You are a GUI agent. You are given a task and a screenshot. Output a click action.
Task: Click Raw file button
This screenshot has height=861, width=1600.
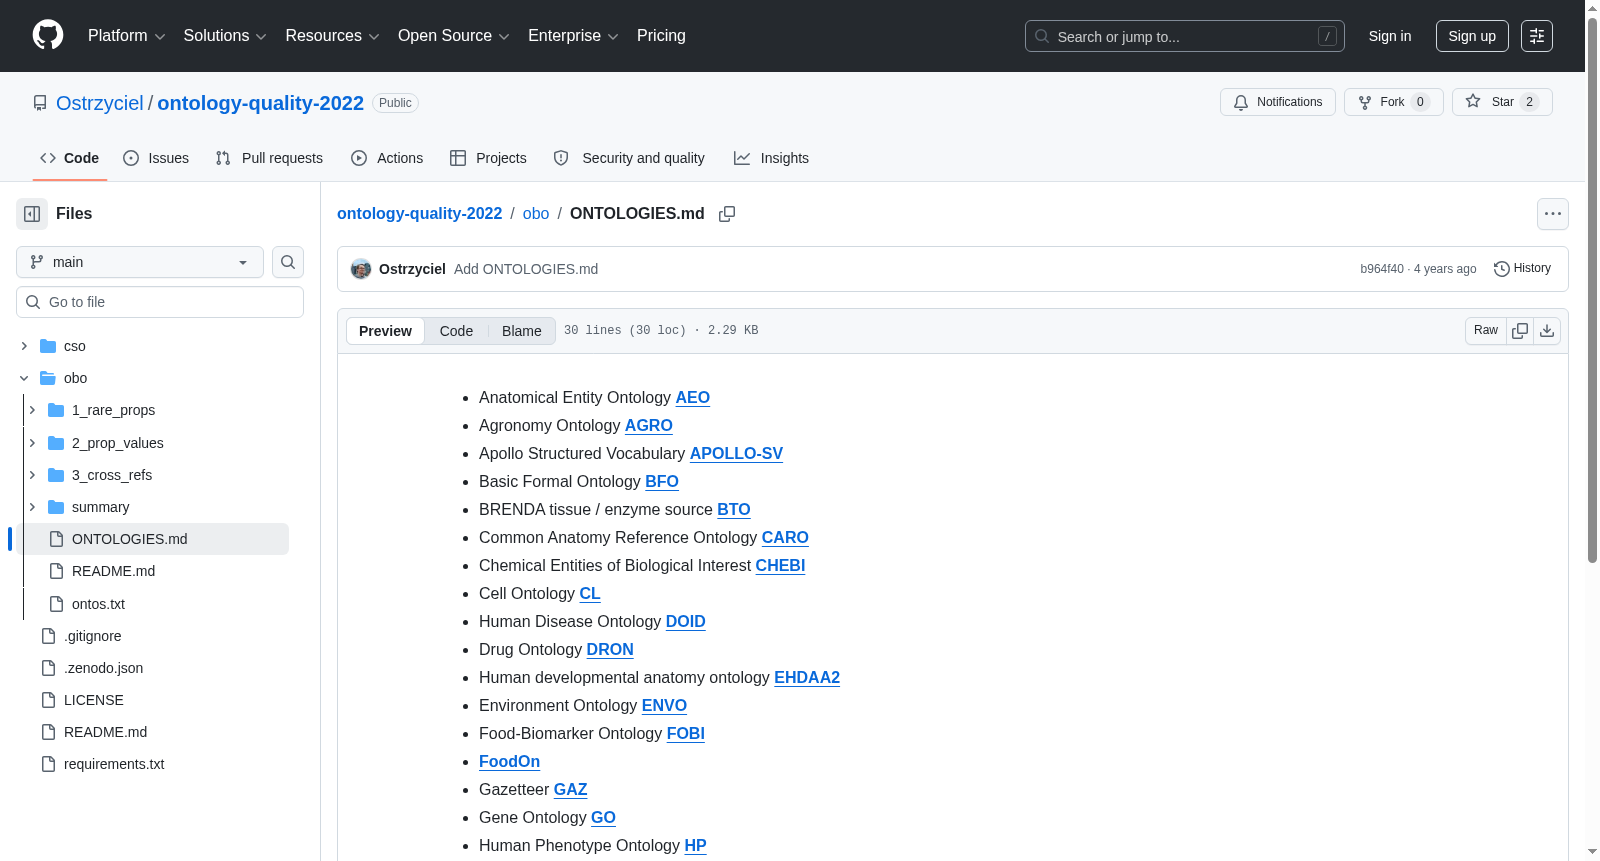click(x=1486, y=331)
